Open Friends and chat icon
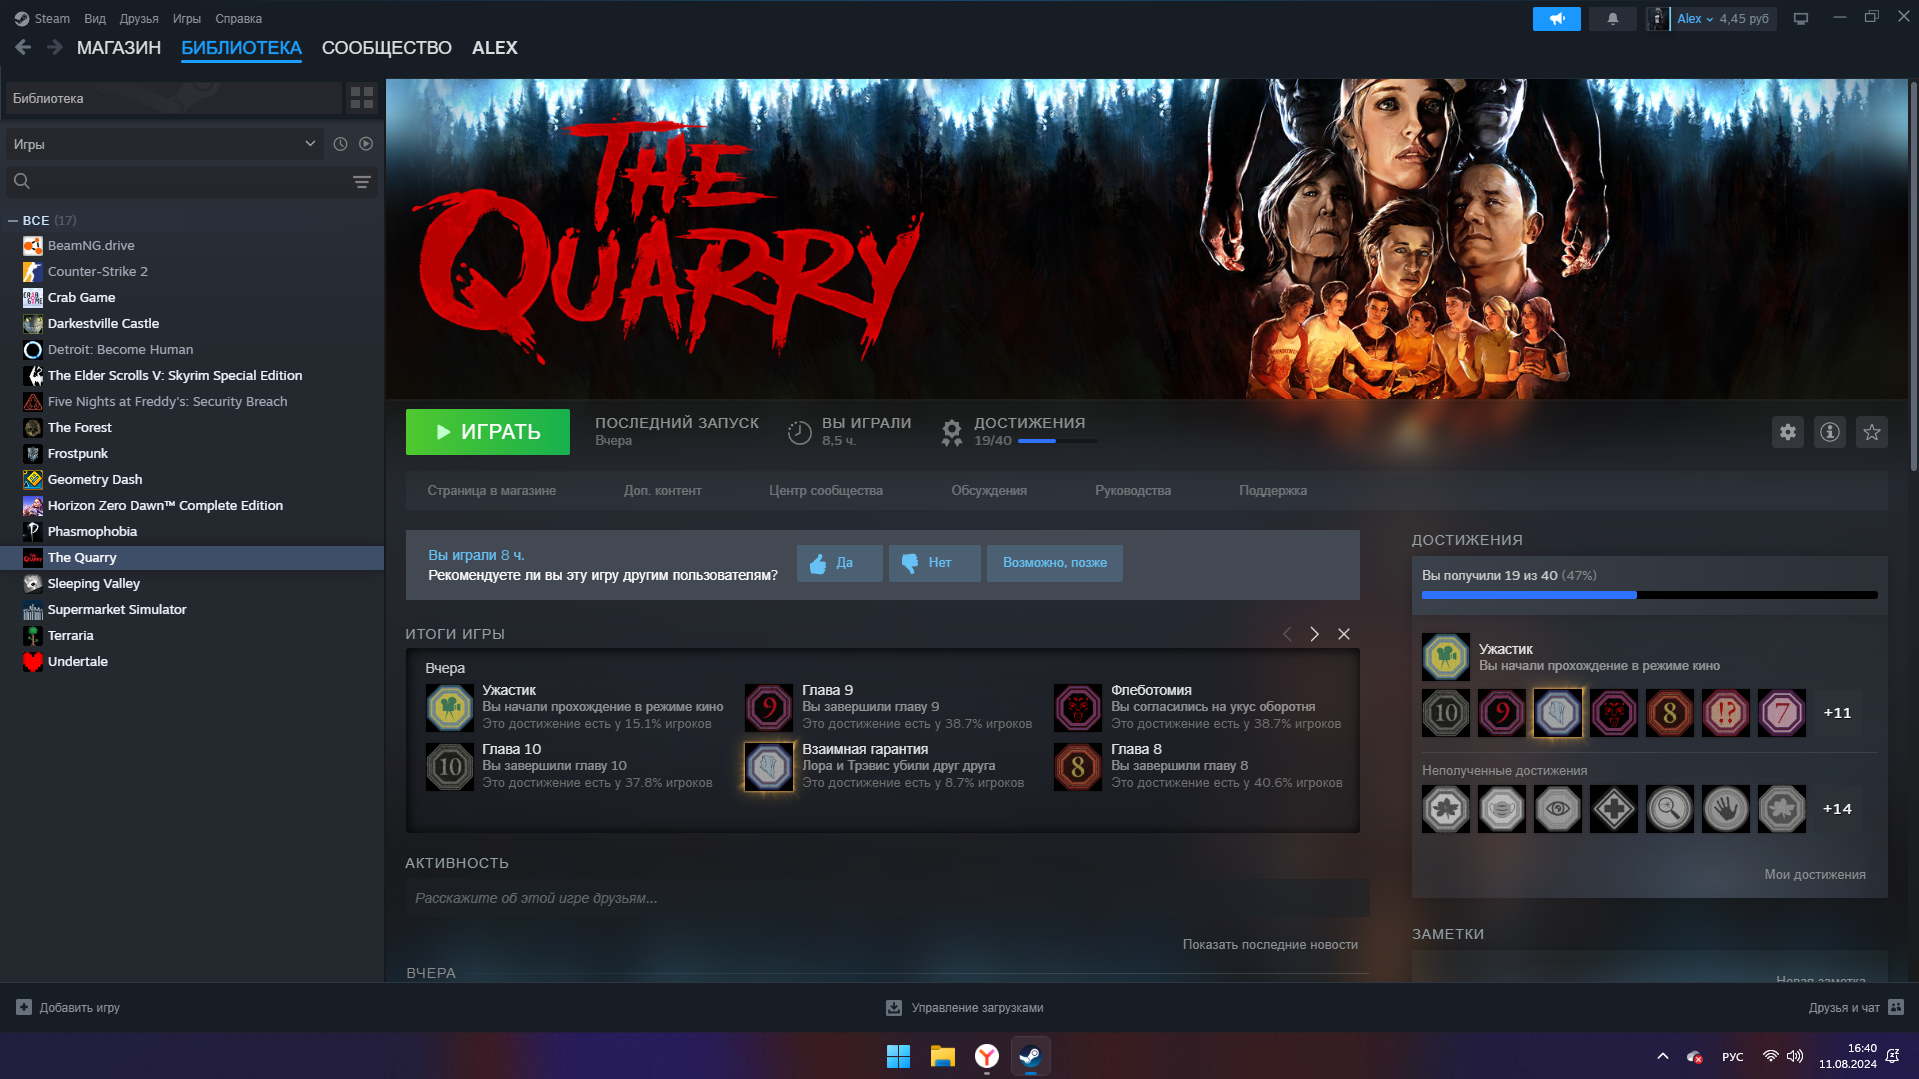This screenshot has height=1079, width=1919. (1896, 1007)
